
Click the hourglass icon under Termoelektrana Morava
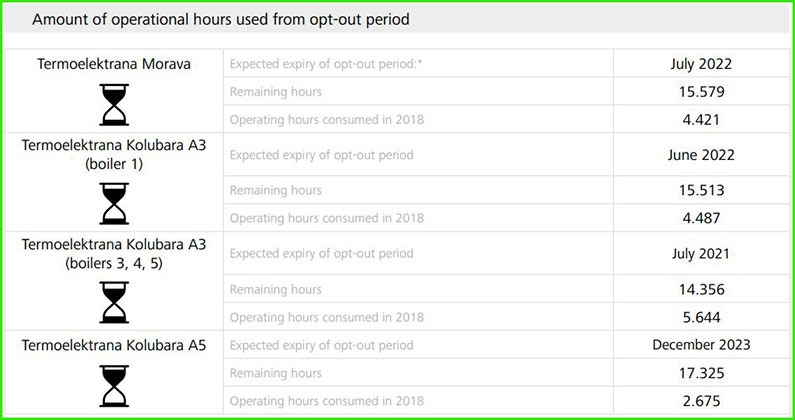114,103
